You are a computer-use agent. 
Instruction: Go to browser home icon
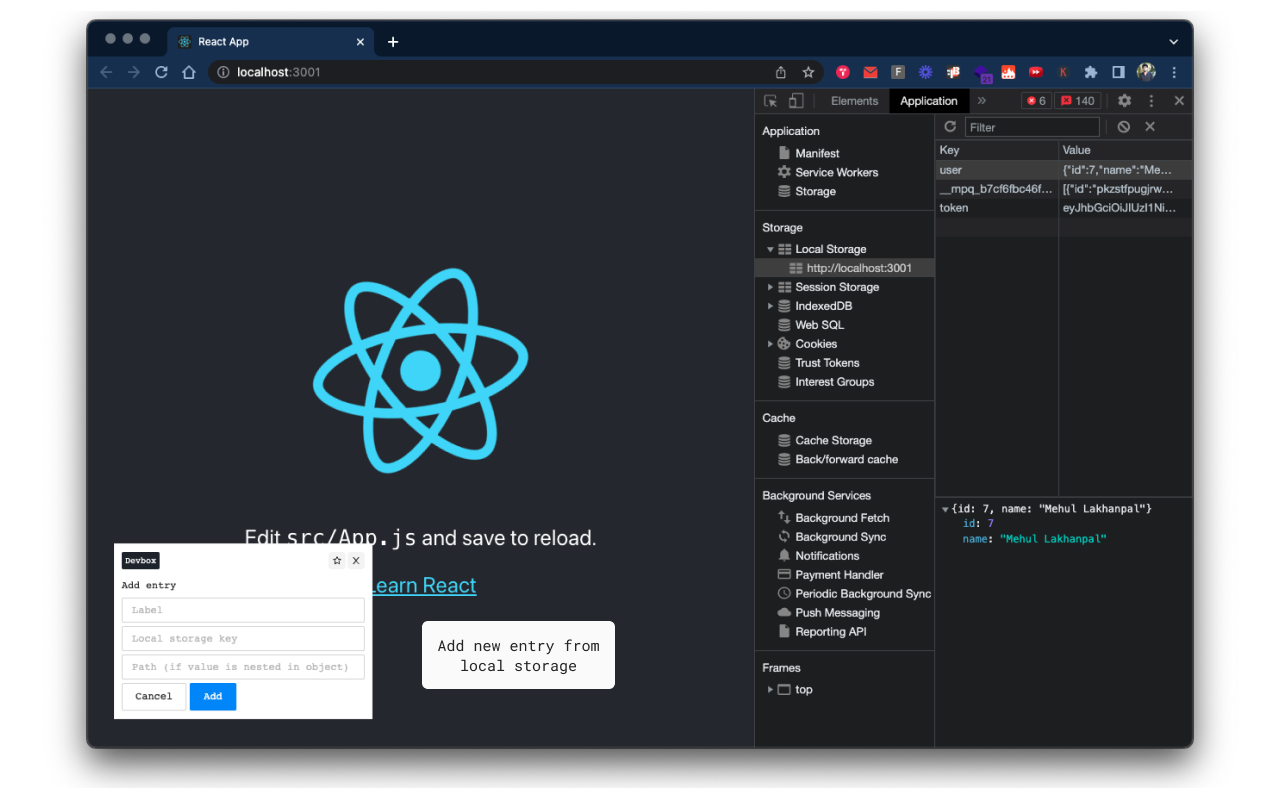189,72
